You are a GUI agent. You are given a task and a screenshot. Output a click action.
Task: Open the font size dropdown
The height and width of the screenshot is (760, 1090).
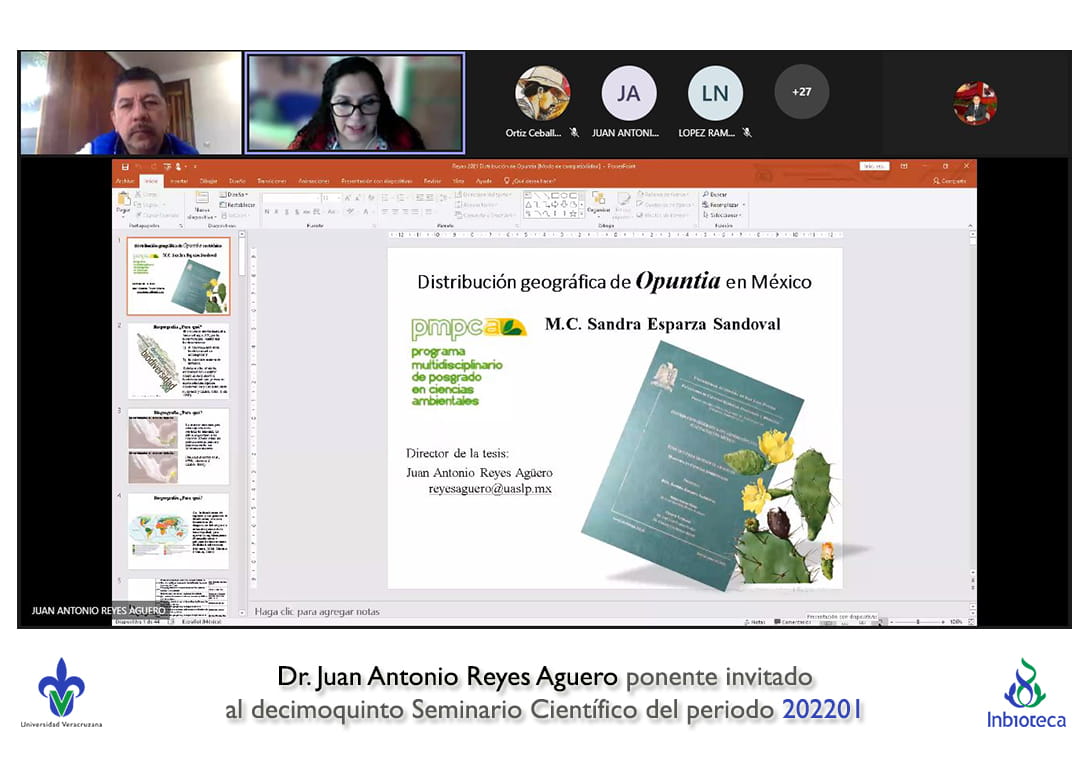pyautogui.click(x=337, y=198)
